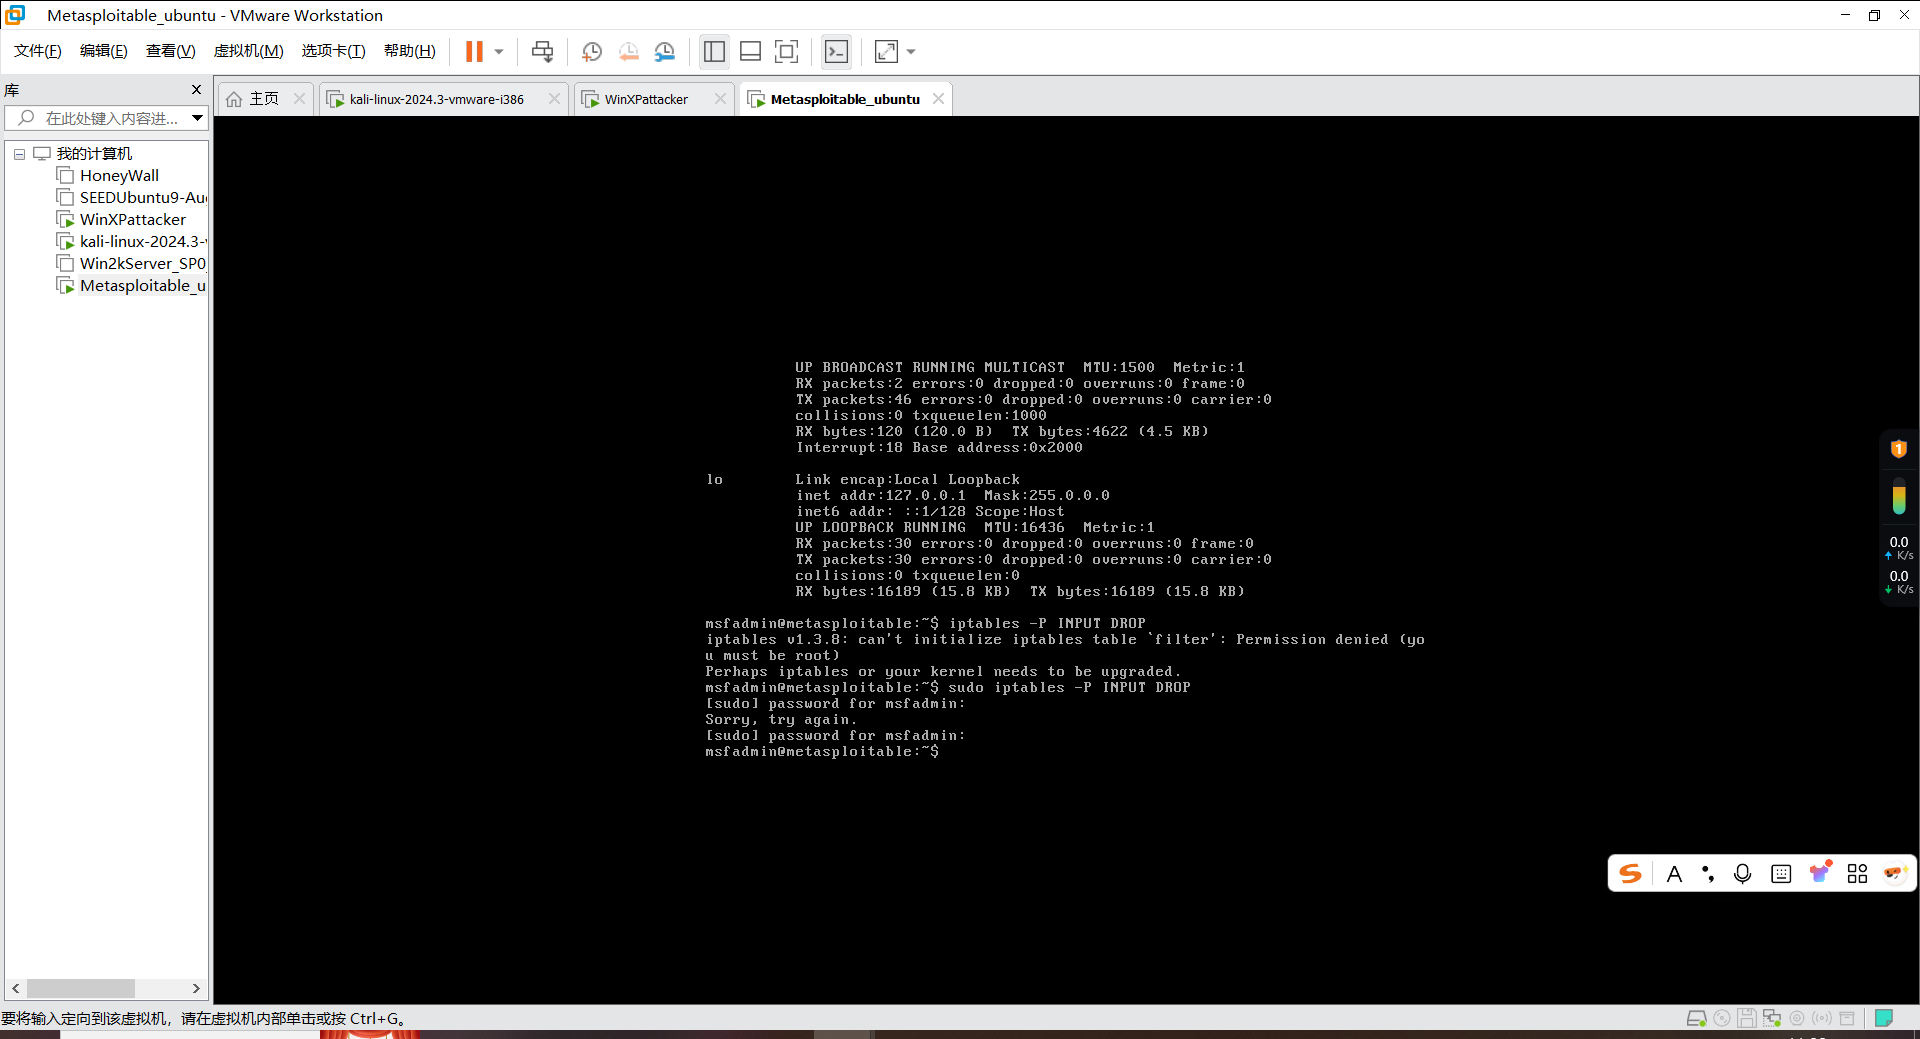Open the 选项卡(T) menu
Screen dimensions: 1920x1039
pos(334,51)
